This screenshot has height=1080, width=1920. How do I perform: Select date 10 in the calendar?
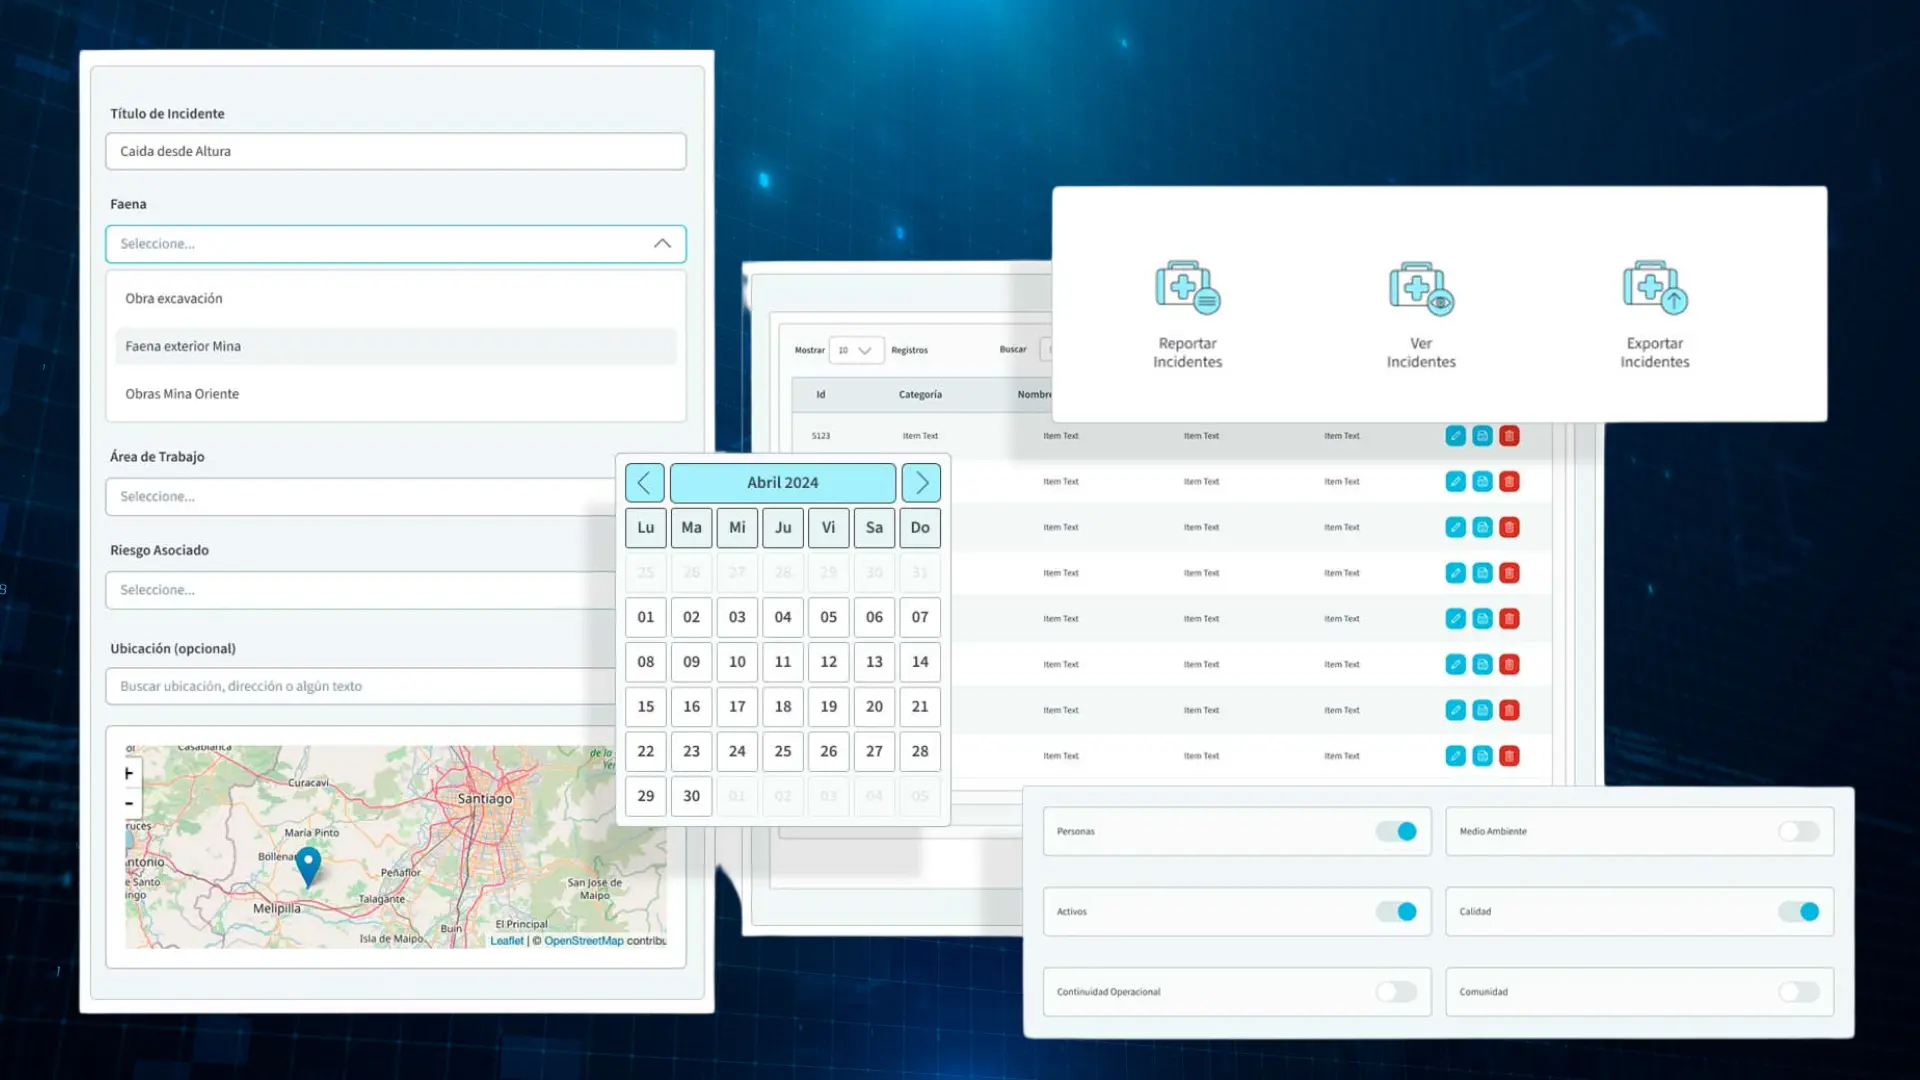pos(737,662)
